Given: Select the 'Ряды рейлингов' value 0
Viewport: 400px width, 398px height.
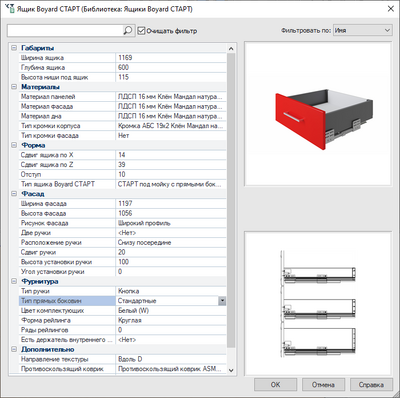Looking at the screenshot, I should (x=171, y=330).
